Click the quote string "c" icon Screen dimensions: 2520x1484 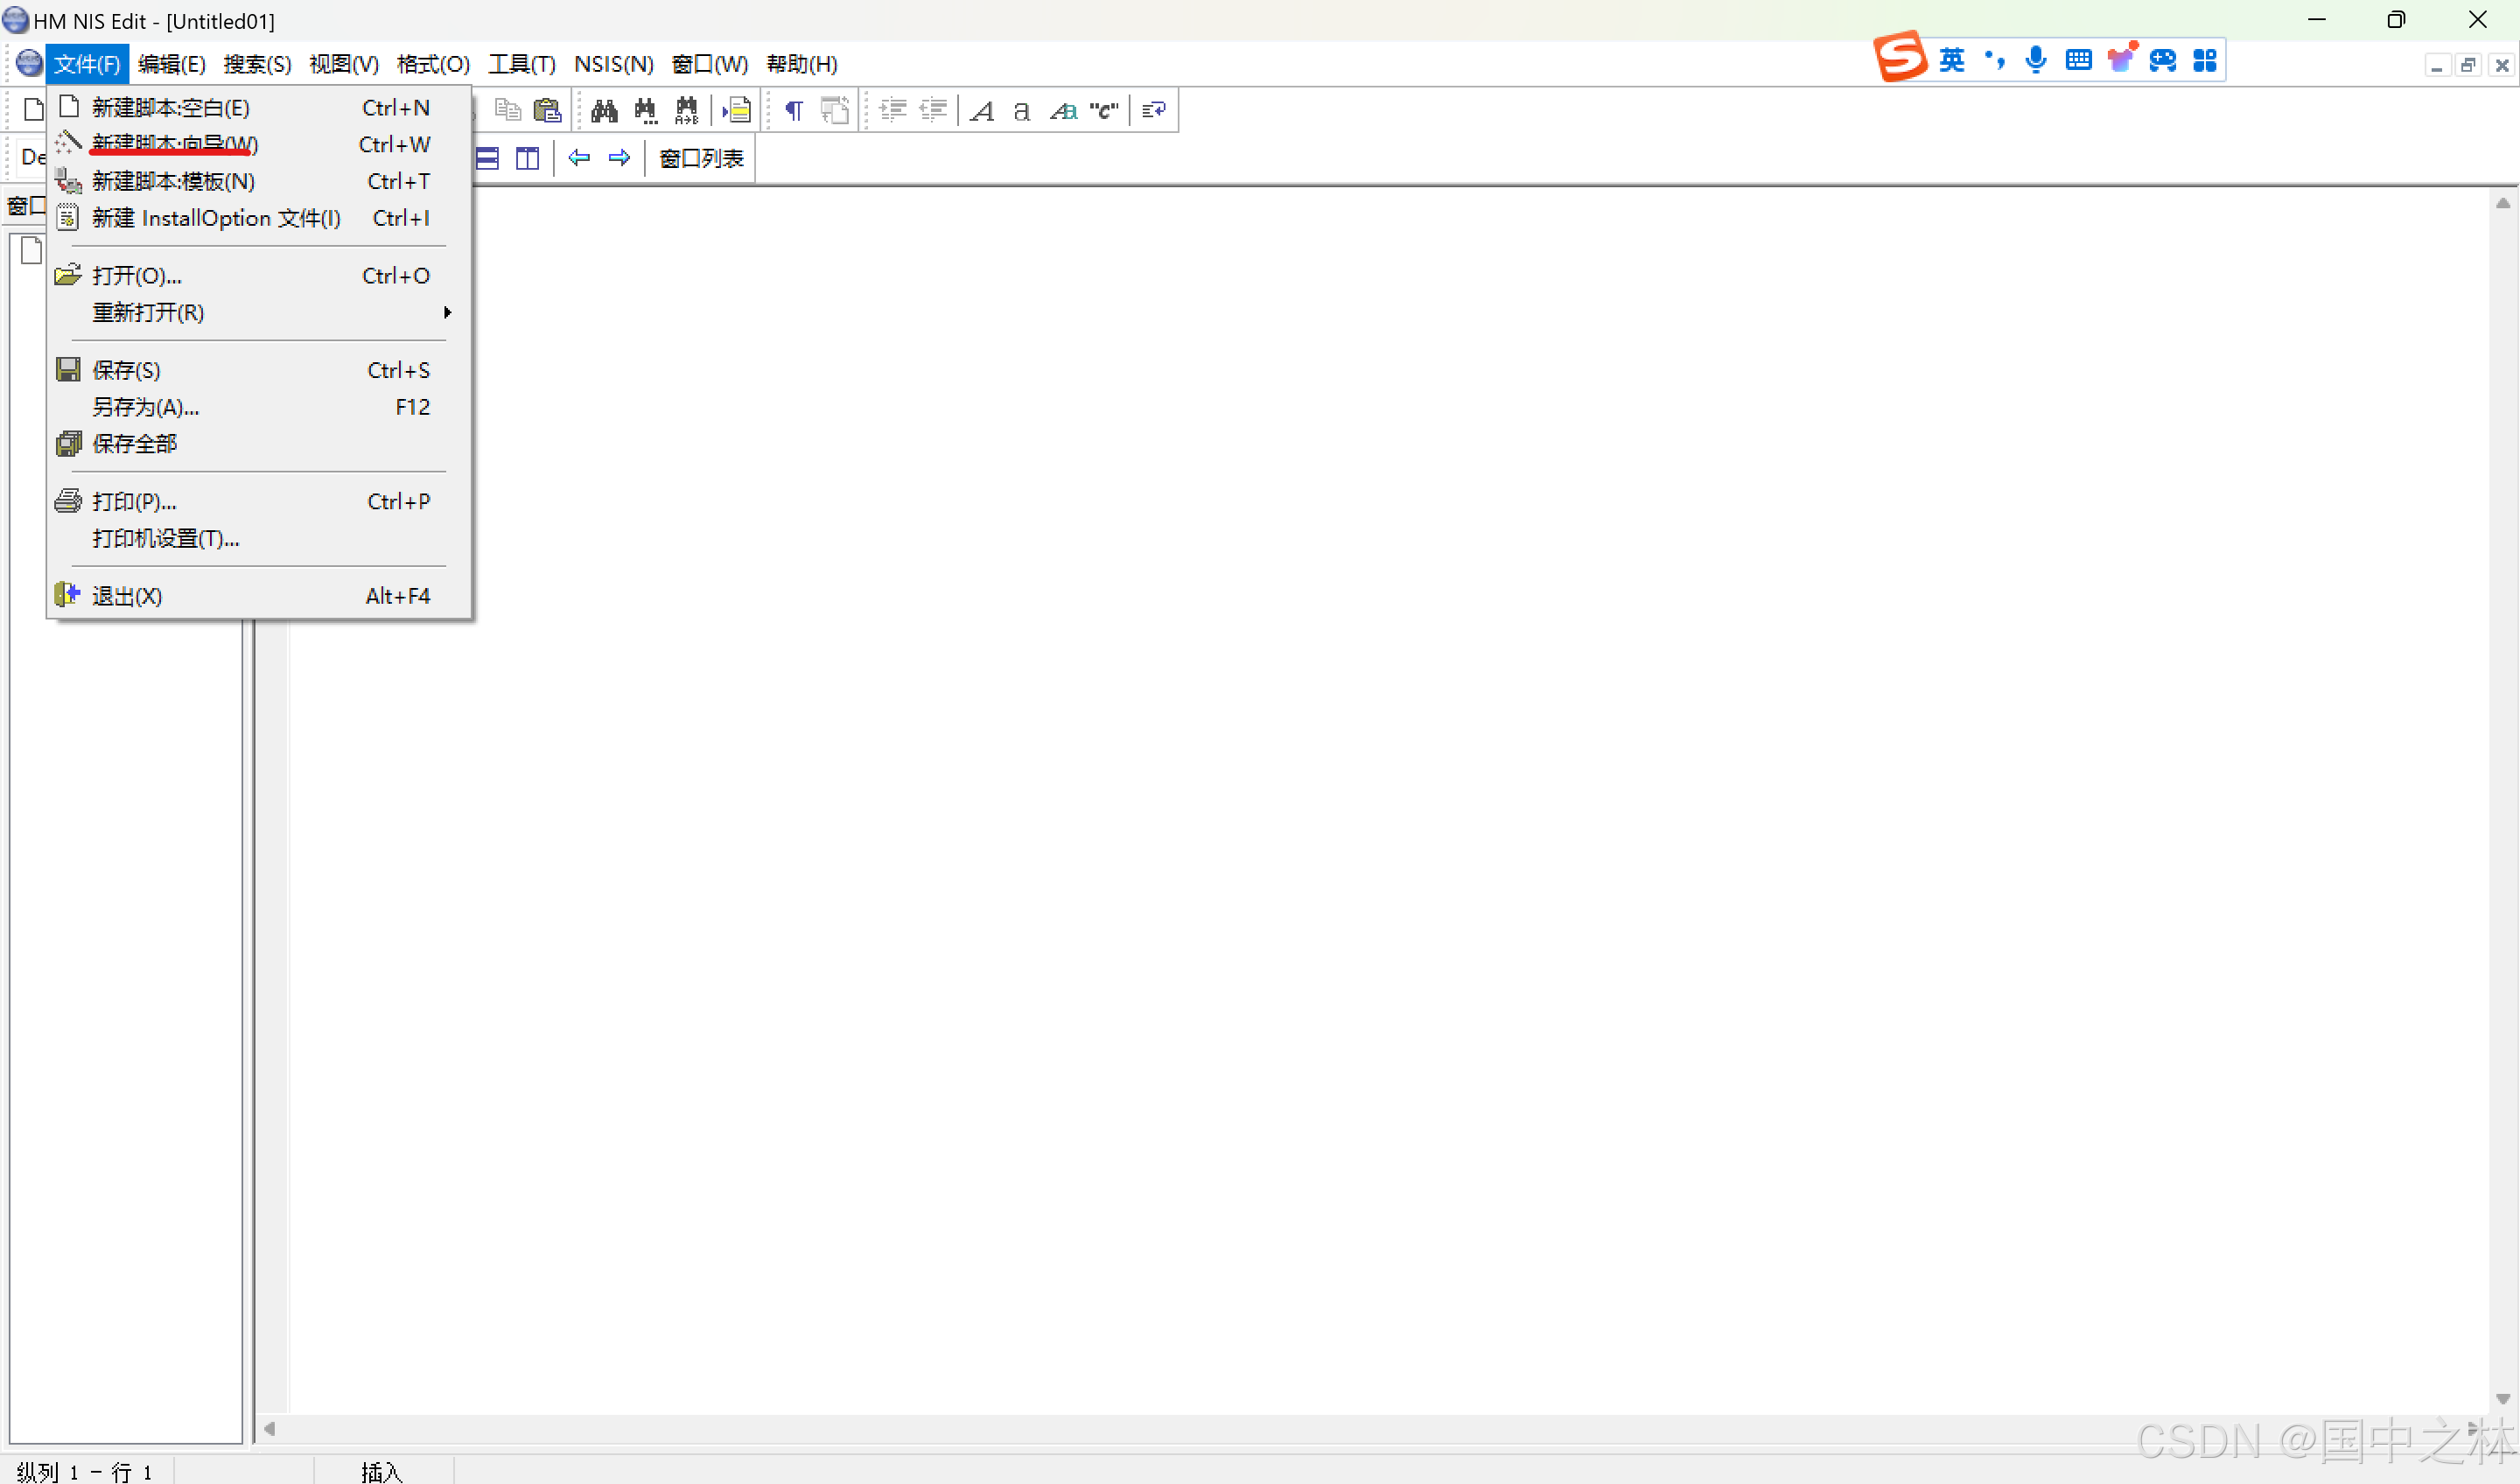tap(1103, 110)
